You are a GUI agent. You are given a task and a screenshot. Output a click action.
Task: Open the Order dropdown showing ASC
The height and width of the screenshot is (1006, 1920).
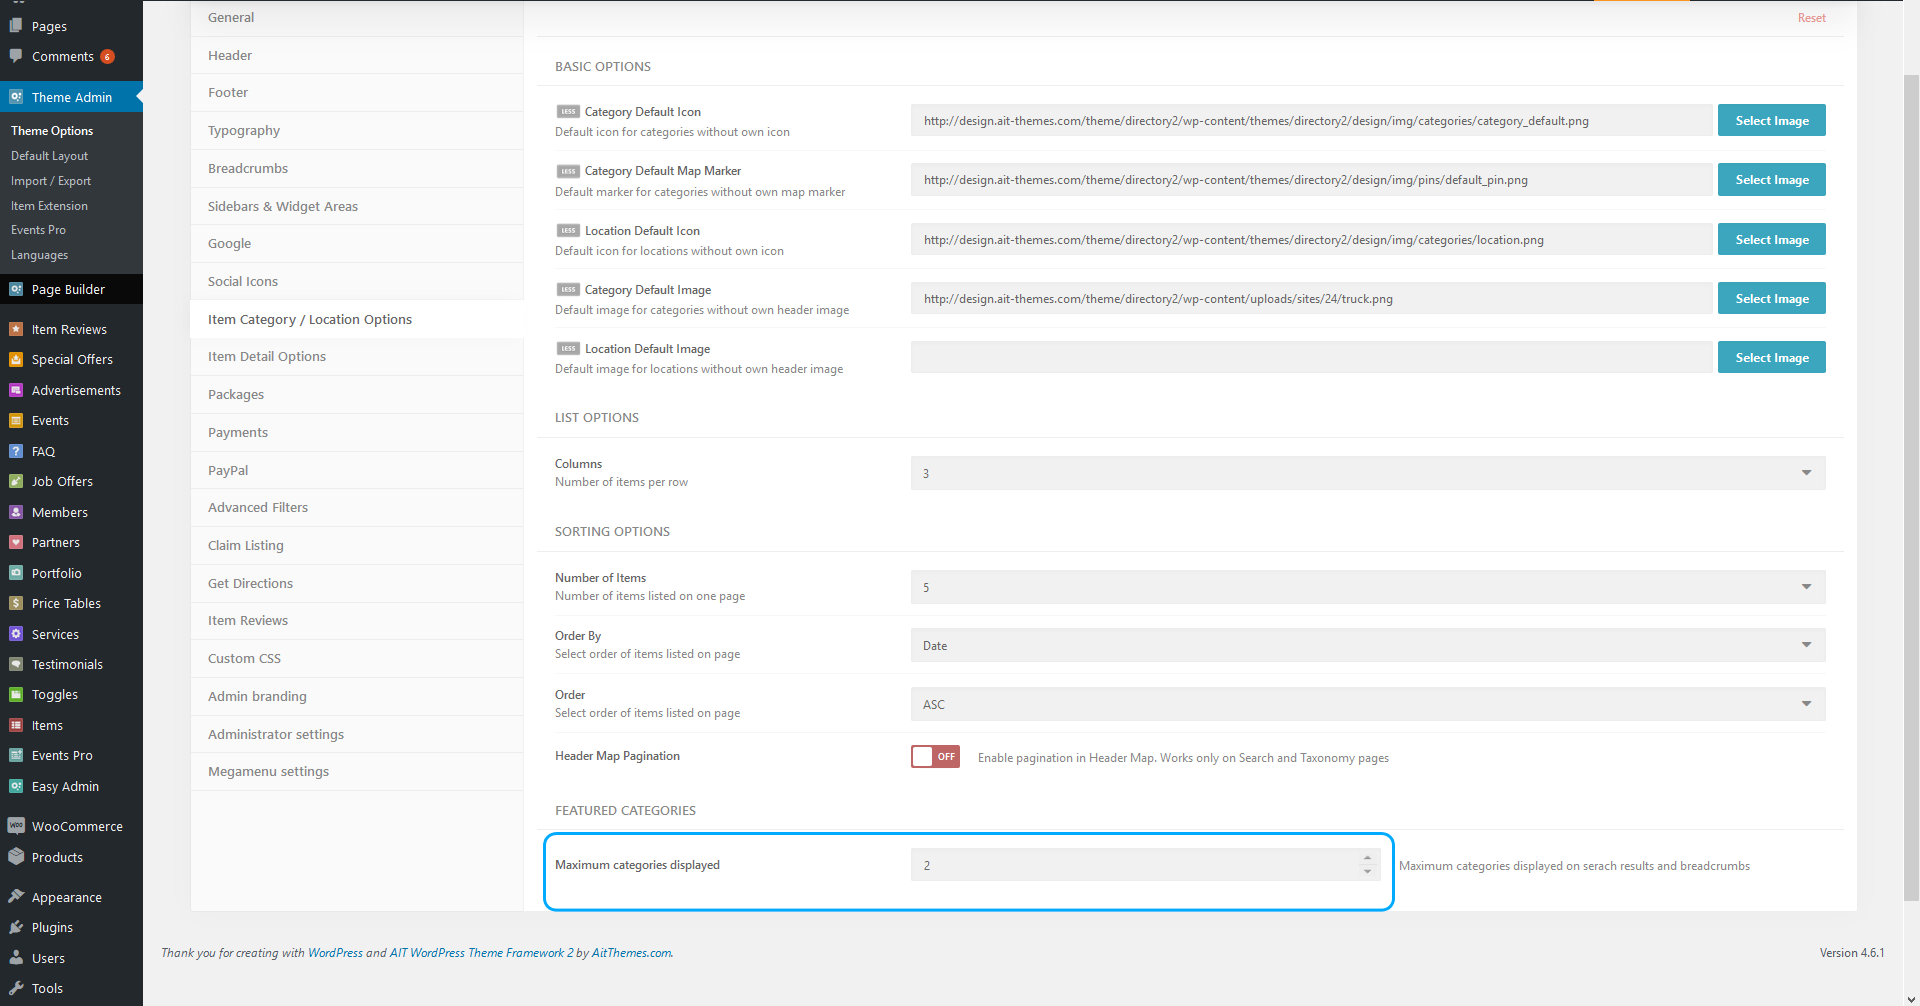[x=1368, y=704]
